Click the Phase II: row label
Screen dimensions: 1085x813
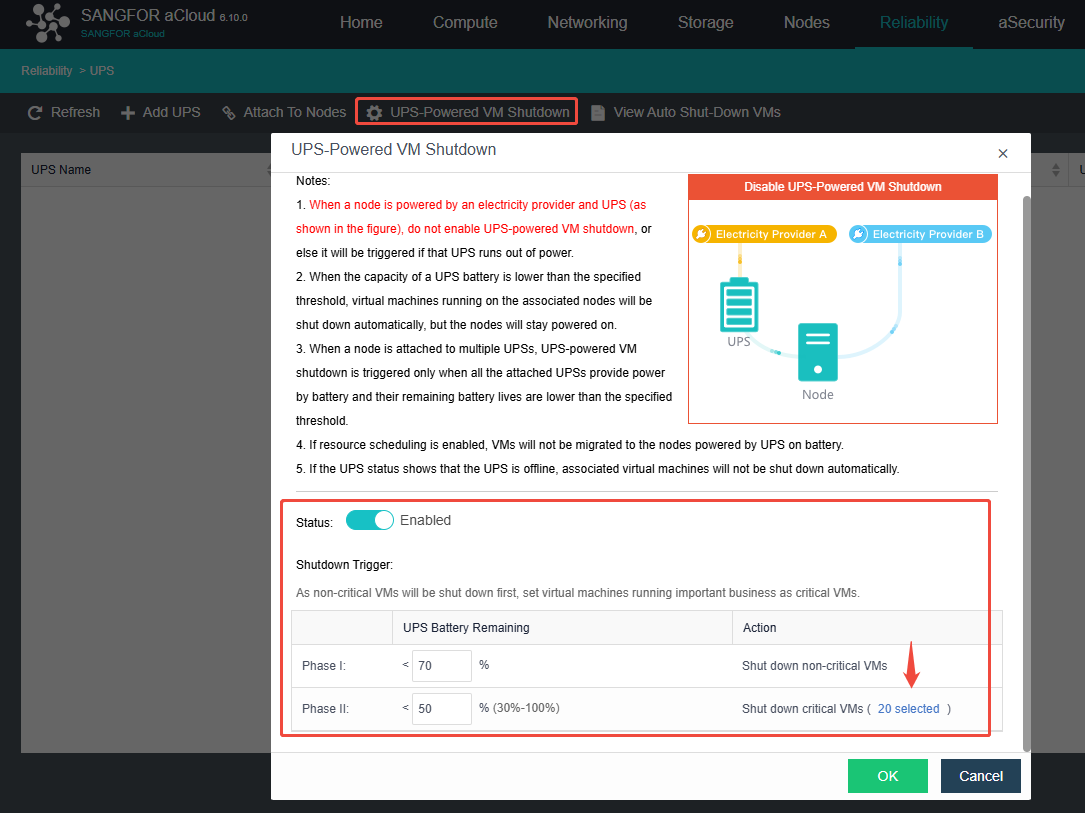pyautogui.click(x=325, y=709)
